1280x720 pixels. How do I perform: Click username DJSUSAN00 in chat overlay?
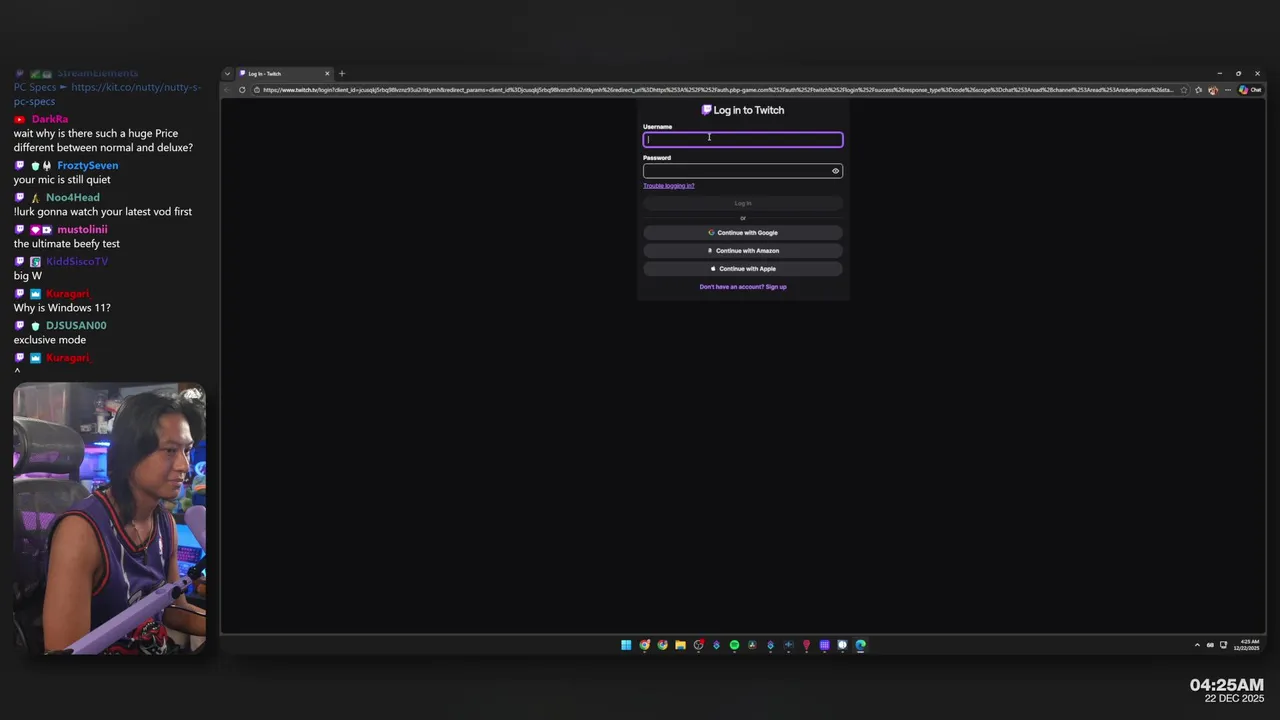[x=76, y=326]
